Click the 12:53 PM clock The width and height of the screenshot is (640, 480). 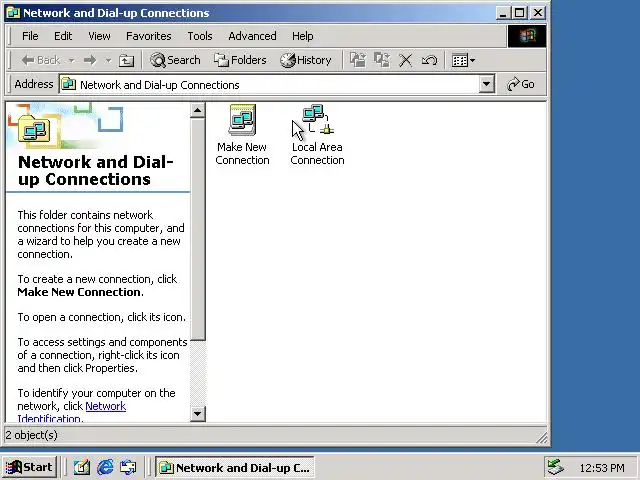coord(602,468)
